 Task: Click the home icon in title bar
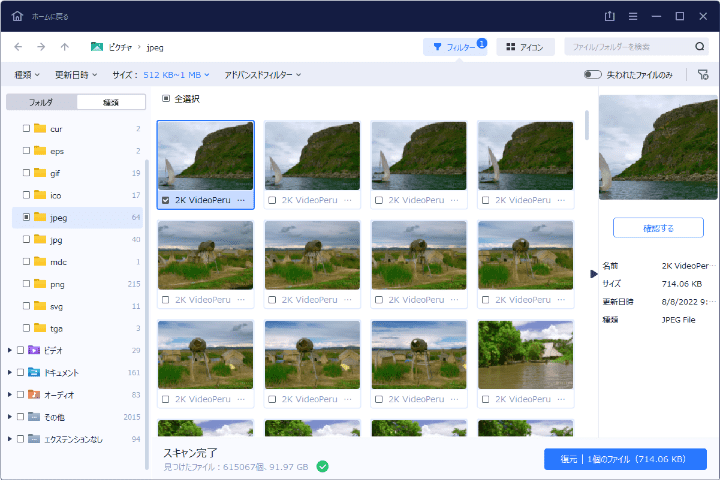(17, 16)
